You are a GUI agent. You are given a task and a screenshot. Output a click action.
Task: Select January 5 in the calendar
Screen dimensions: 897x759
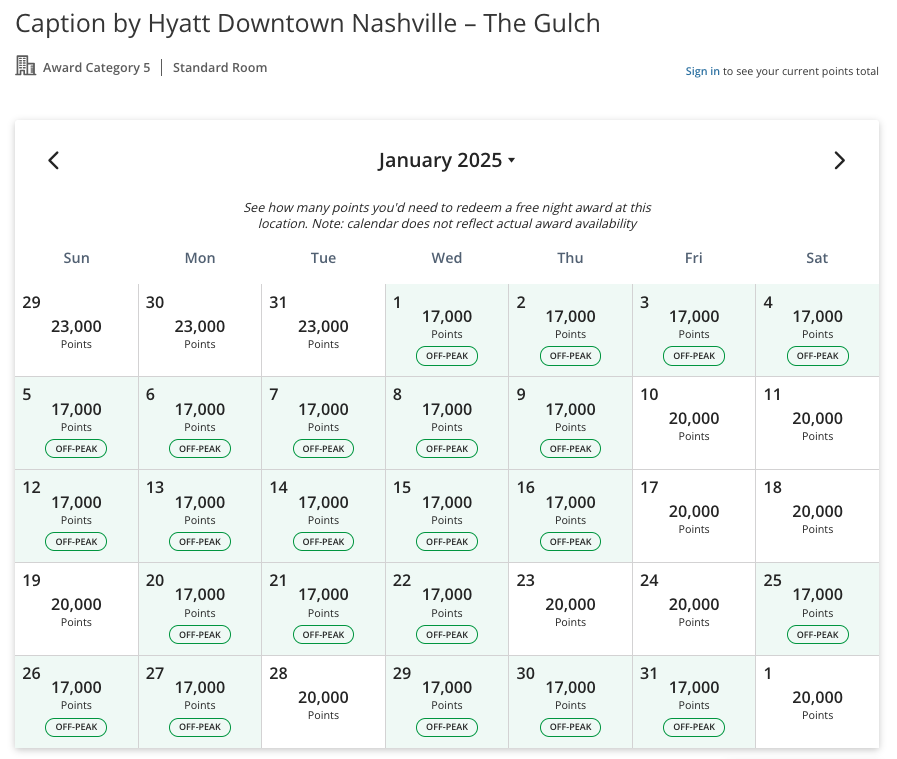coord(76,423)
